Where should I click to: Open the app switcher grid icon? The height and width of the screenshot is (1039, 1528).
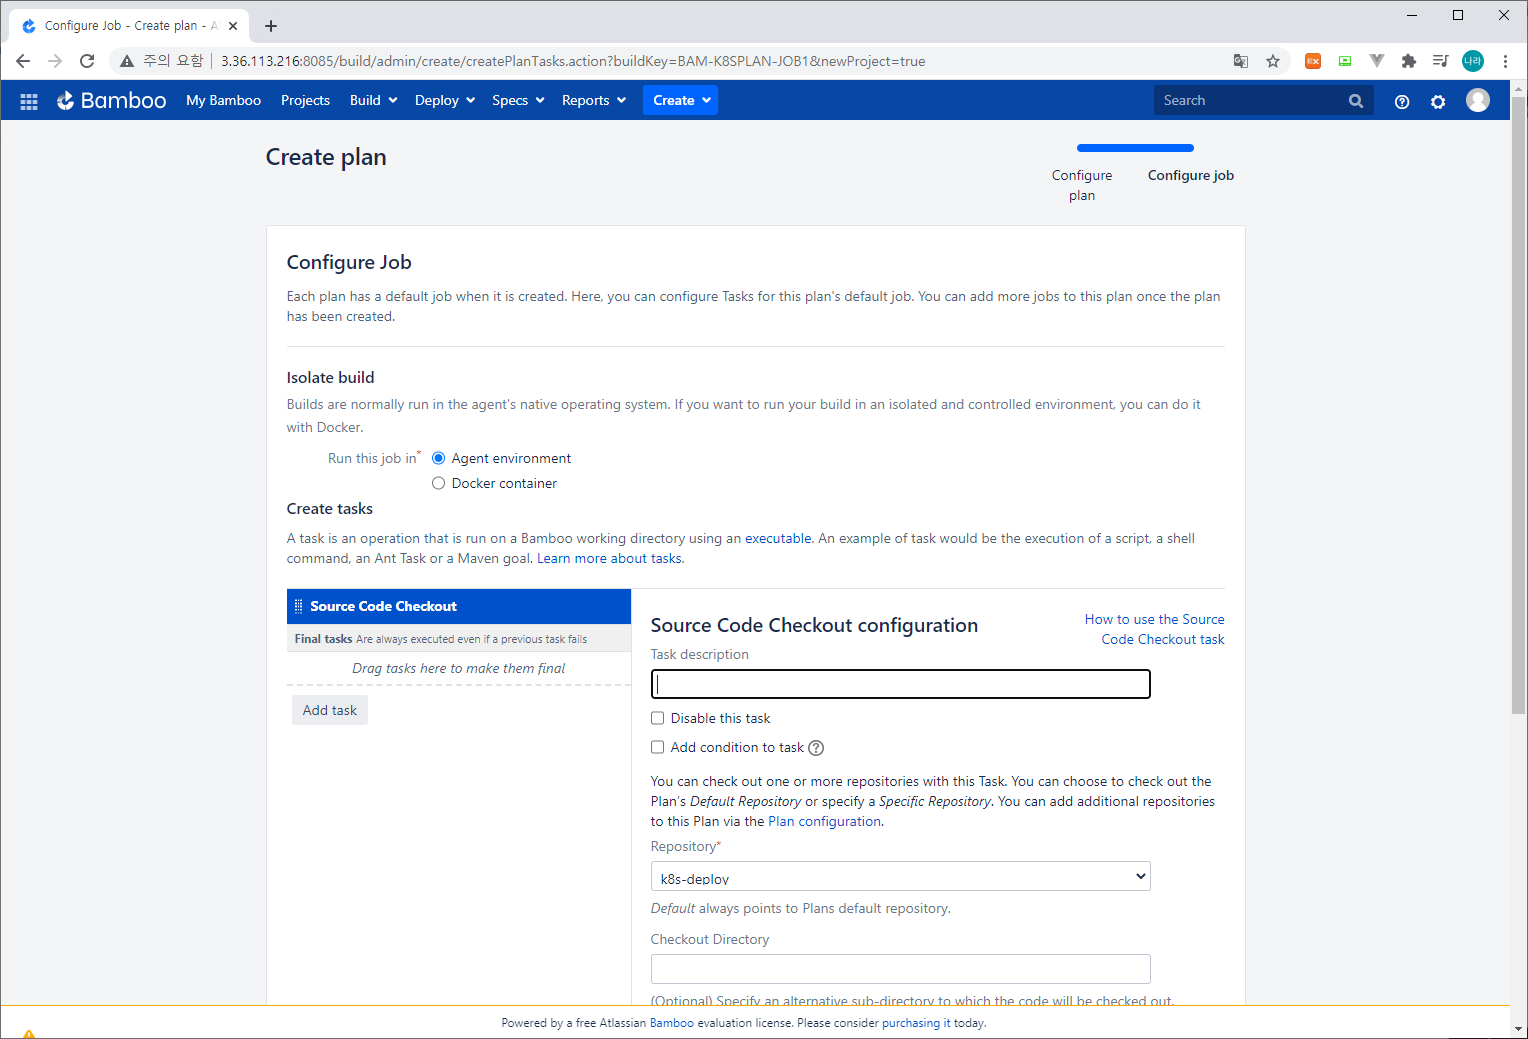(x=29, y=101)
